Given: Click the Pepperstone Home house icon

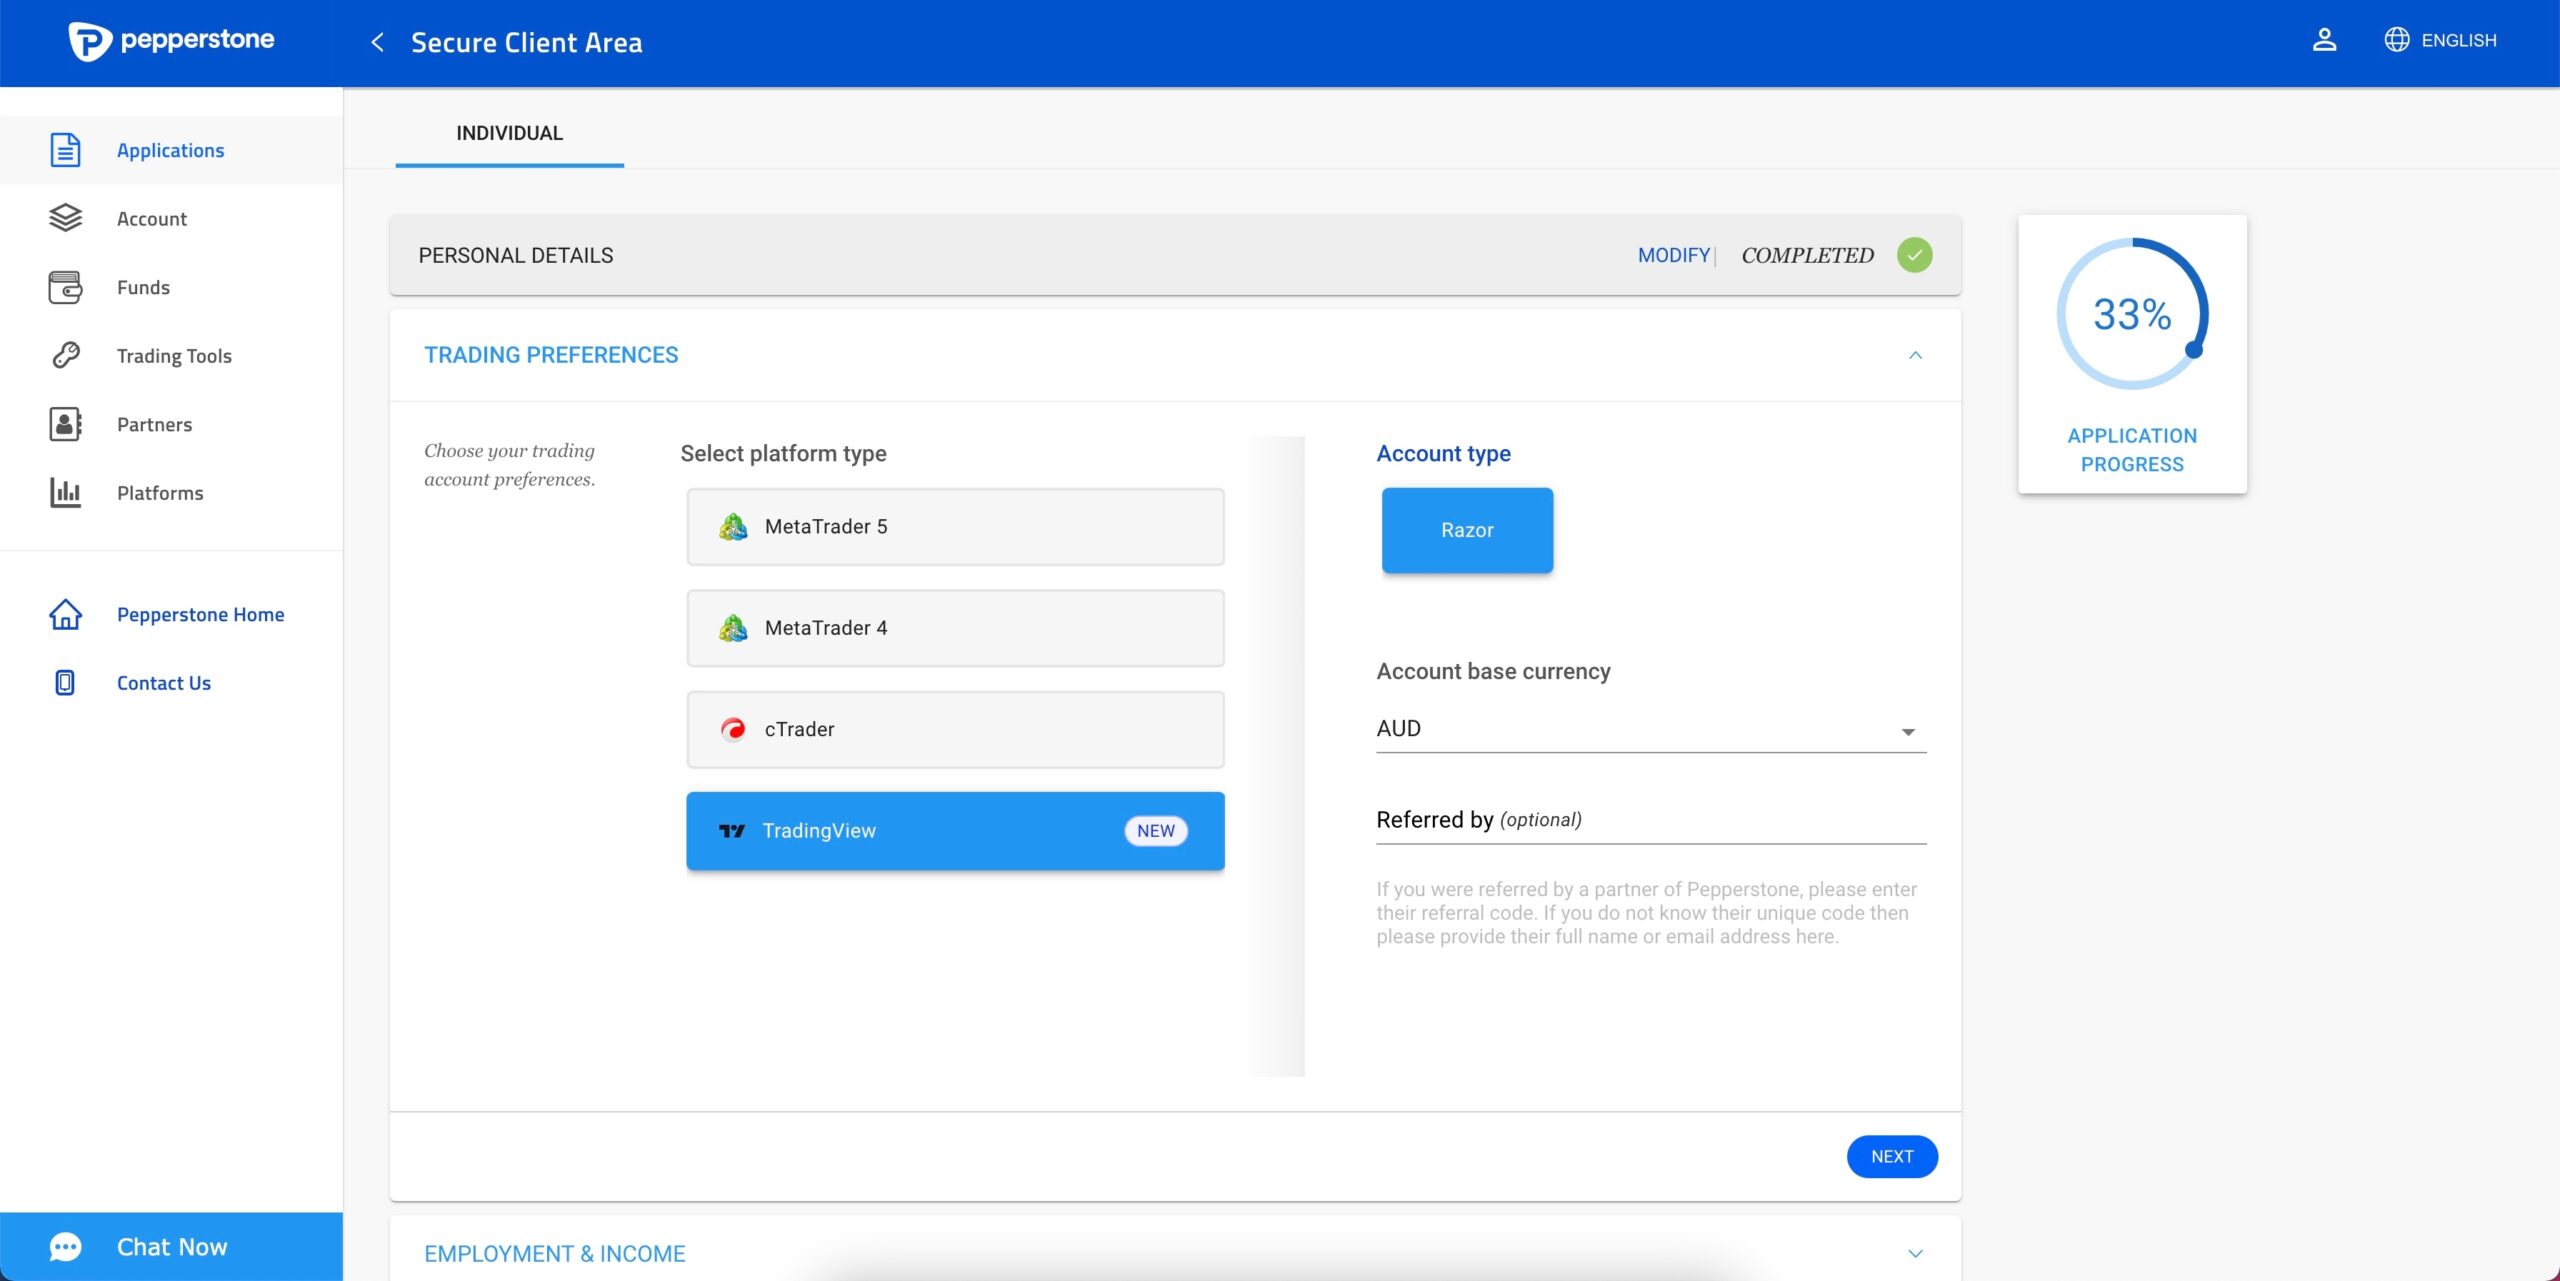Looking at the screenshot, I should tap(65, 614).
